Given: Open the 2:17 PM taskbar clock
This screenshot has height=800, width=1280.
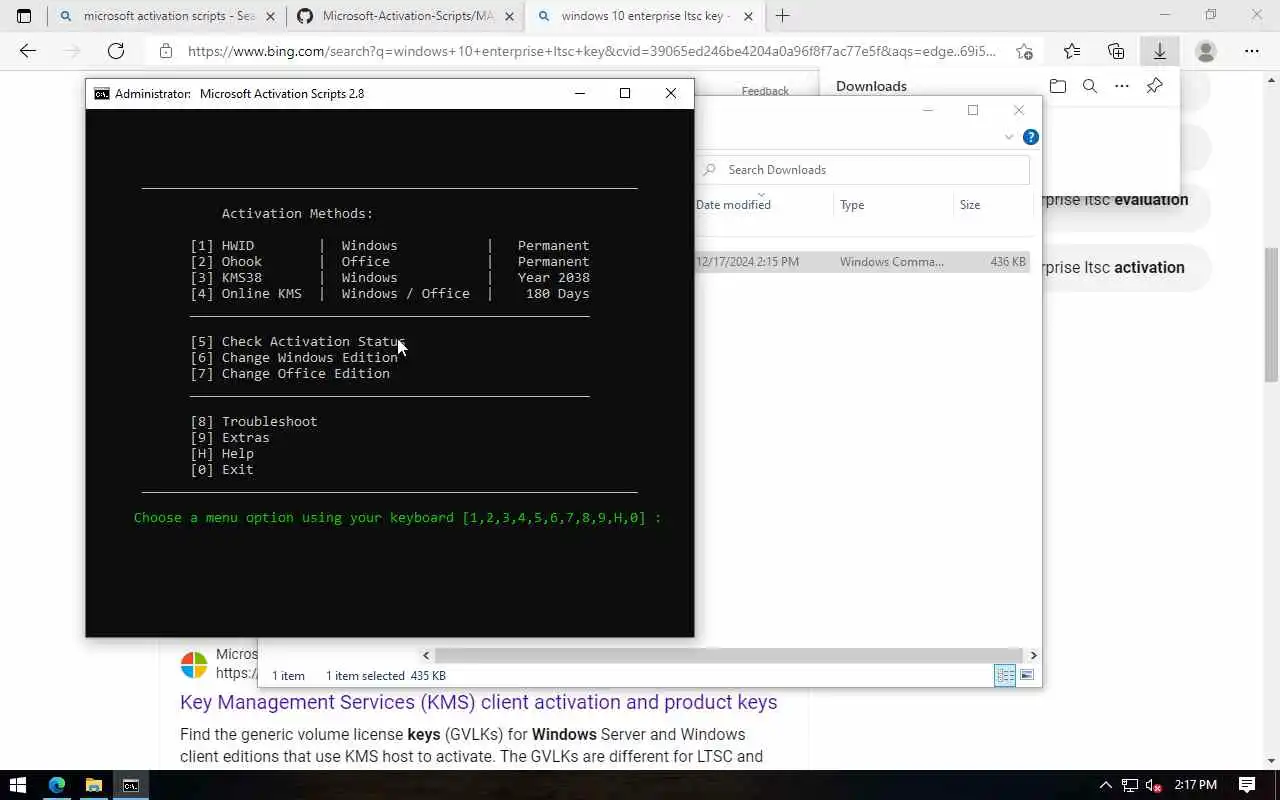Looking at the screenshot, I should coord(1195,785).
